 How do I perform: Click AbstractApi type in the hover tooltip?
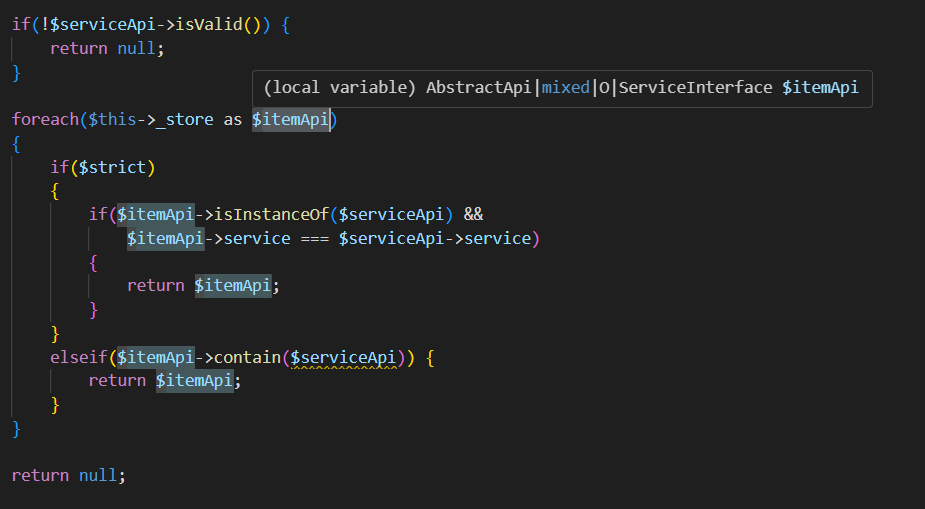point(478,88)
